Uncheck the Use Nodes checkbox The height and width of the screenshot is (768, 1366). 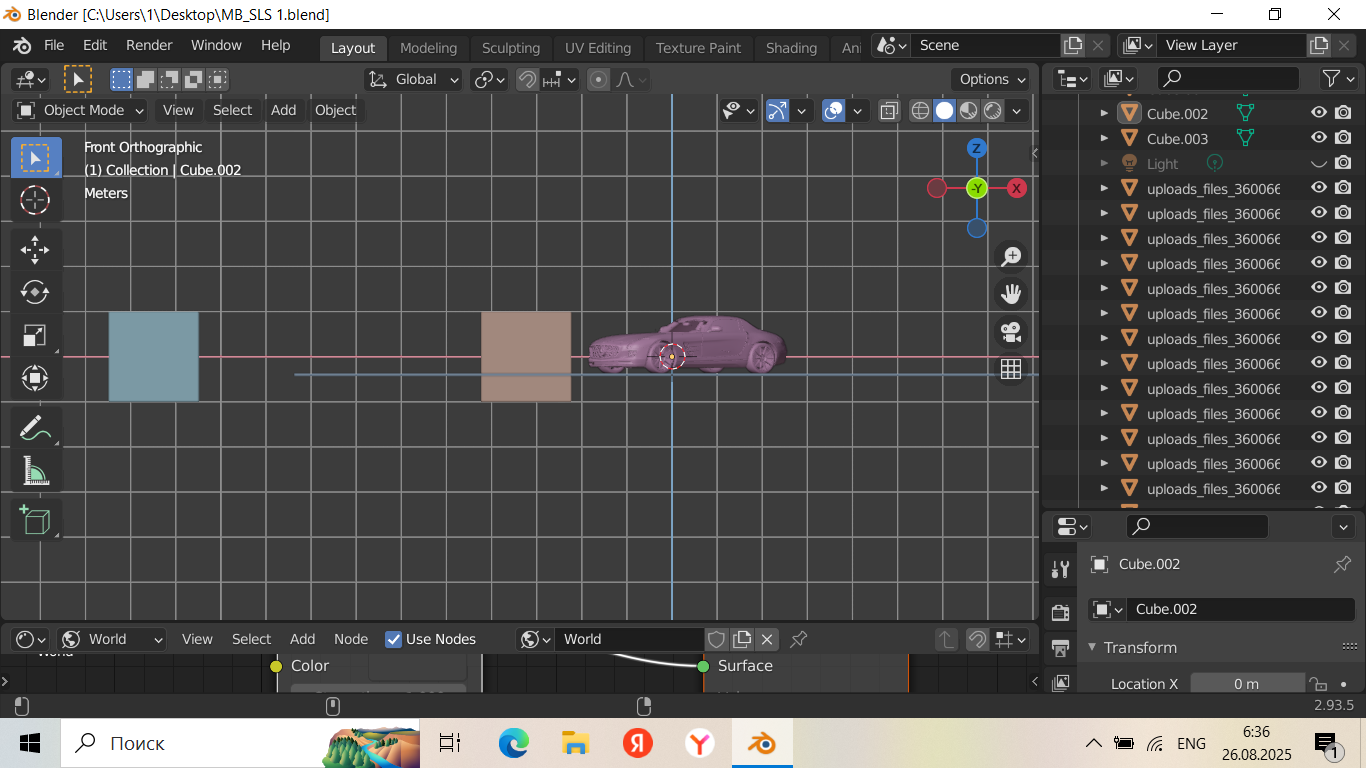[x=393, y=639]
